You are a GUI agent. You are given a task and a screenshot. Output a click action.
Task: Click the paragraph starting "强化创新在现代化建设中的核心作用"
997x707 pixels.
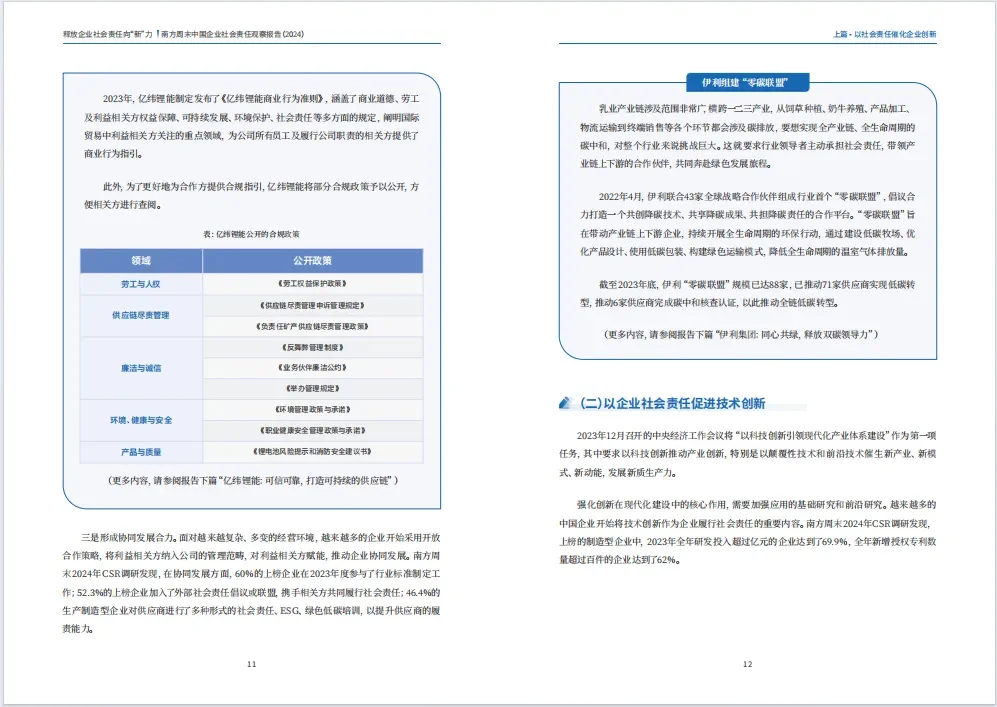[x=748, y=532]
